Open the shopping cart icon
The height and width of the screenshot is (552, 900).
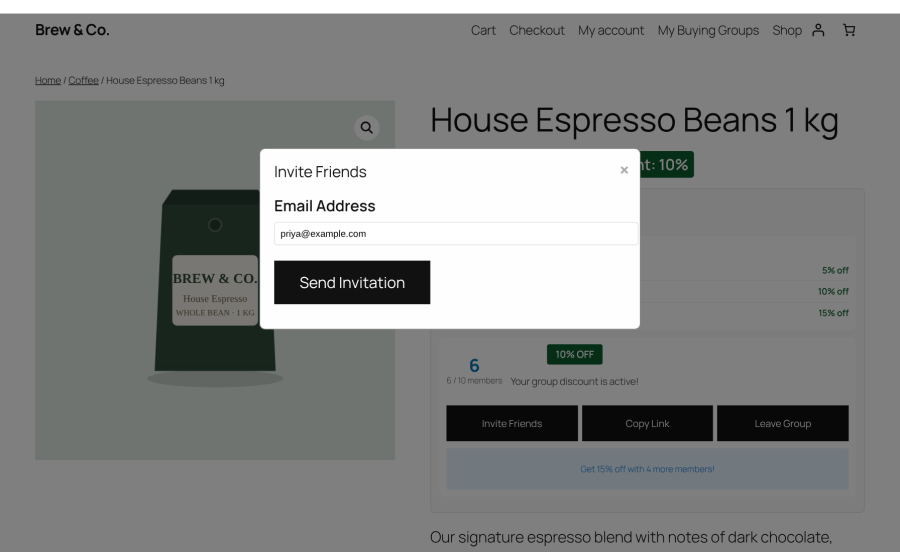(849, 30)
